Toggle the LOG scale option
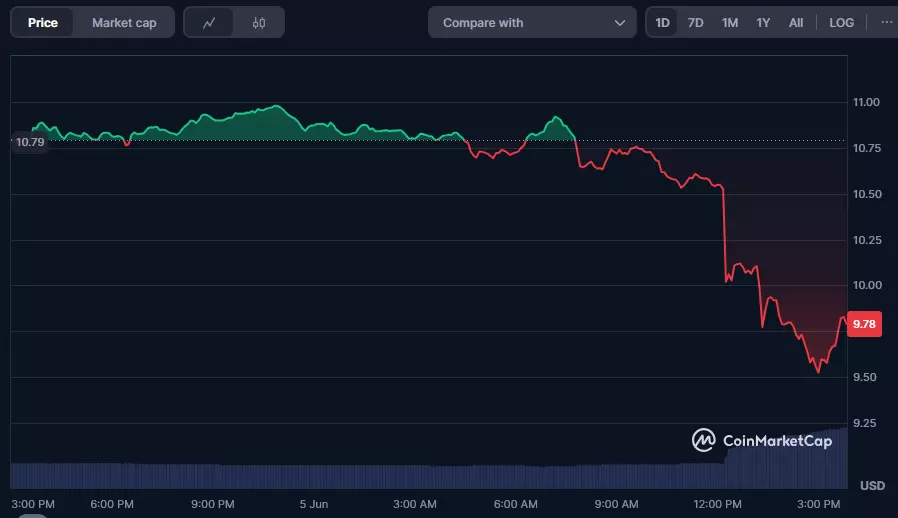The image size is (898, 518). coord(841,23)
